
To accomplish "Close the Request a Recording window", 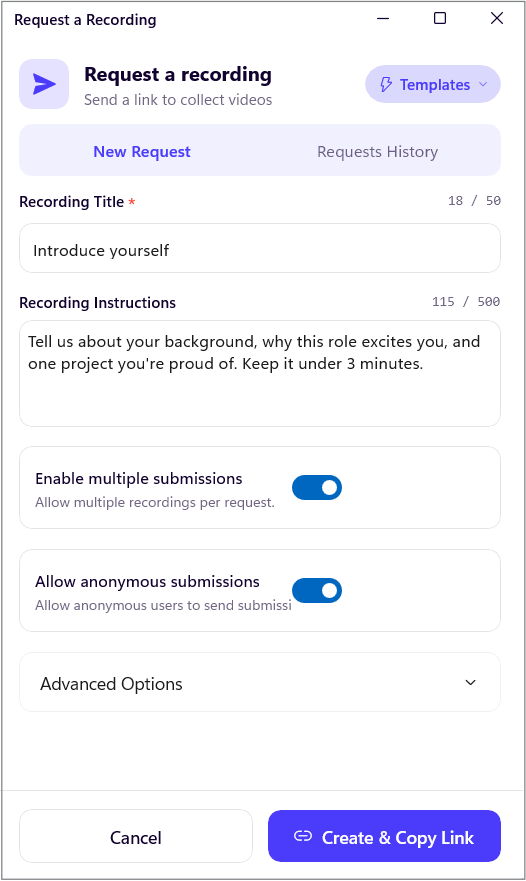I will coord(497,19).
